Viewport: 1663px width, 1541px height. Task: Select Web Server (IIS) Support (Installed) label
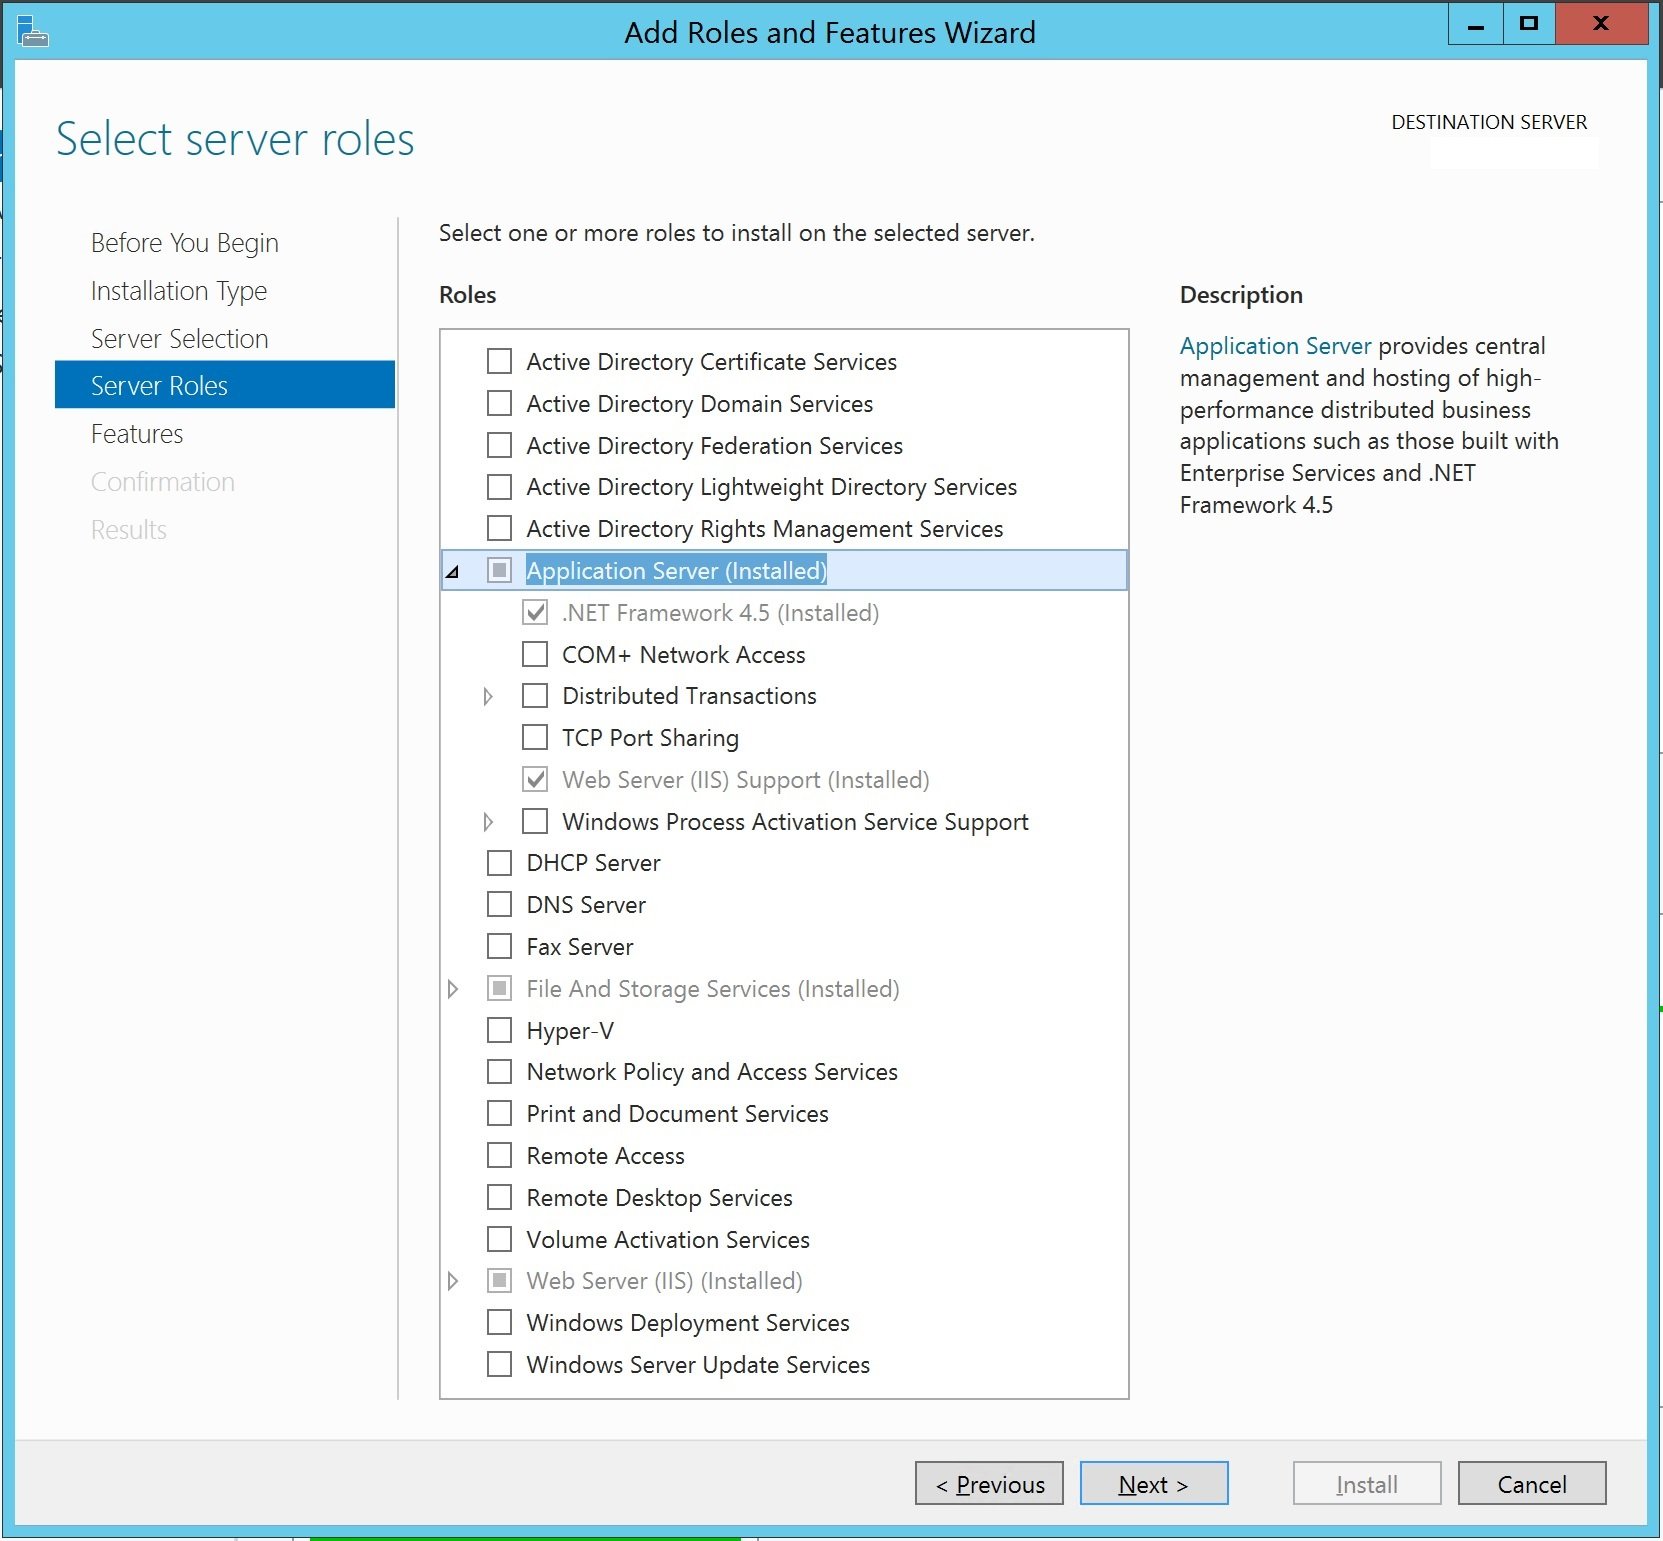pos(746,779)
